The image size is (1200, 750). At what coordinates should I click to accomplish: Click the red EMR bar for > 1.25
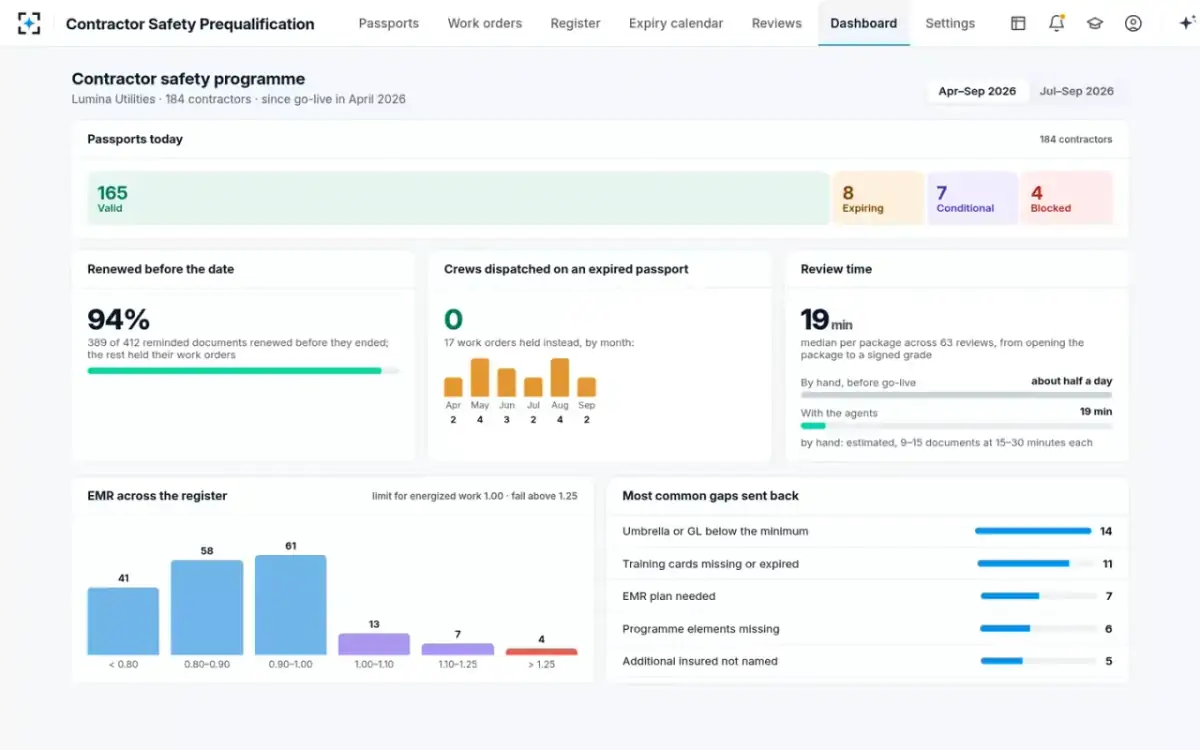pos(542,652)
